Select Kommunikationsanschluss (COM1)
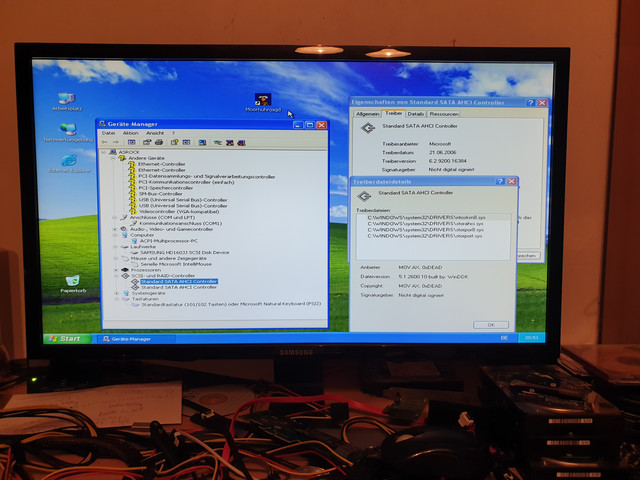Screen dimensions: 640x480 tap(180, 223)
